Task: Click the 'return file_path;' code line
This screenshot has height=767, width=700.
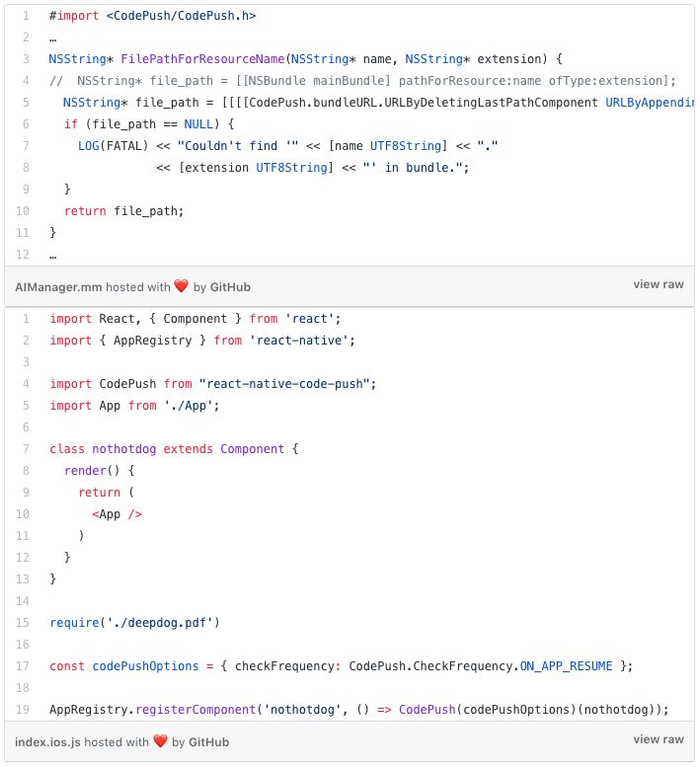Action: (124, 211)
